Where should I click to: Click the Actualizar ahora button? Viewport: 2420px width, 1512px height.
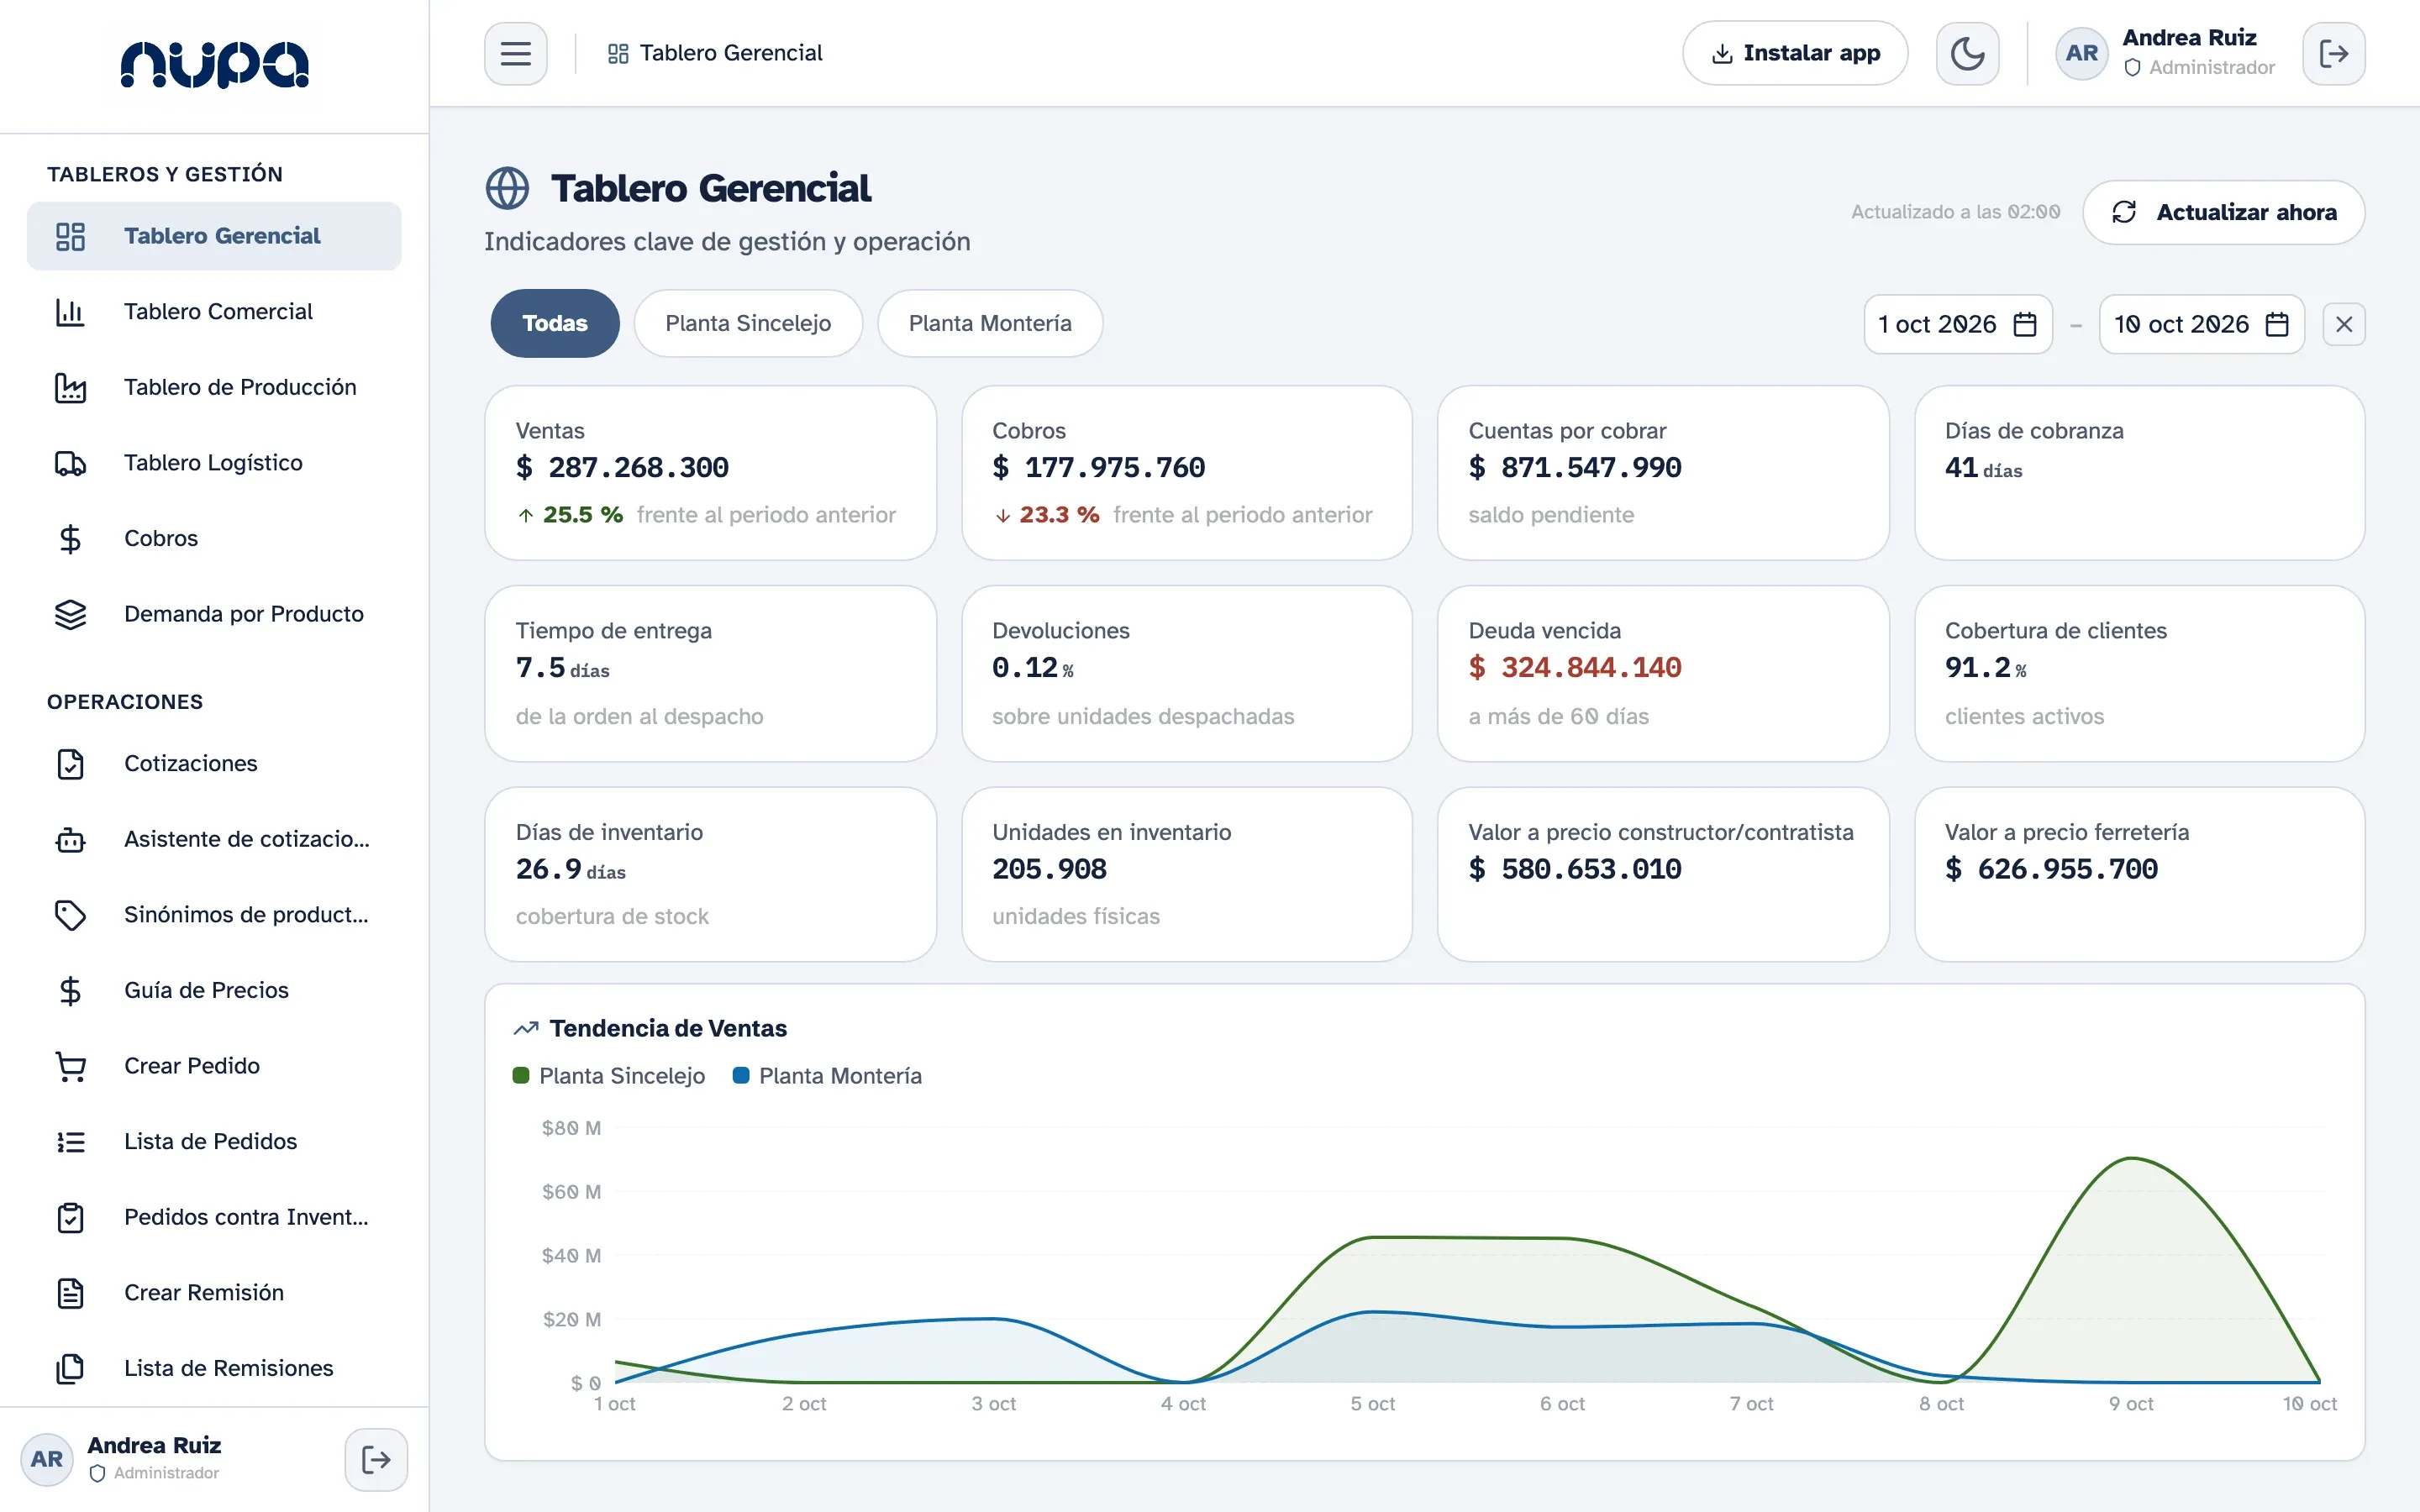(x=2223, y=212)
